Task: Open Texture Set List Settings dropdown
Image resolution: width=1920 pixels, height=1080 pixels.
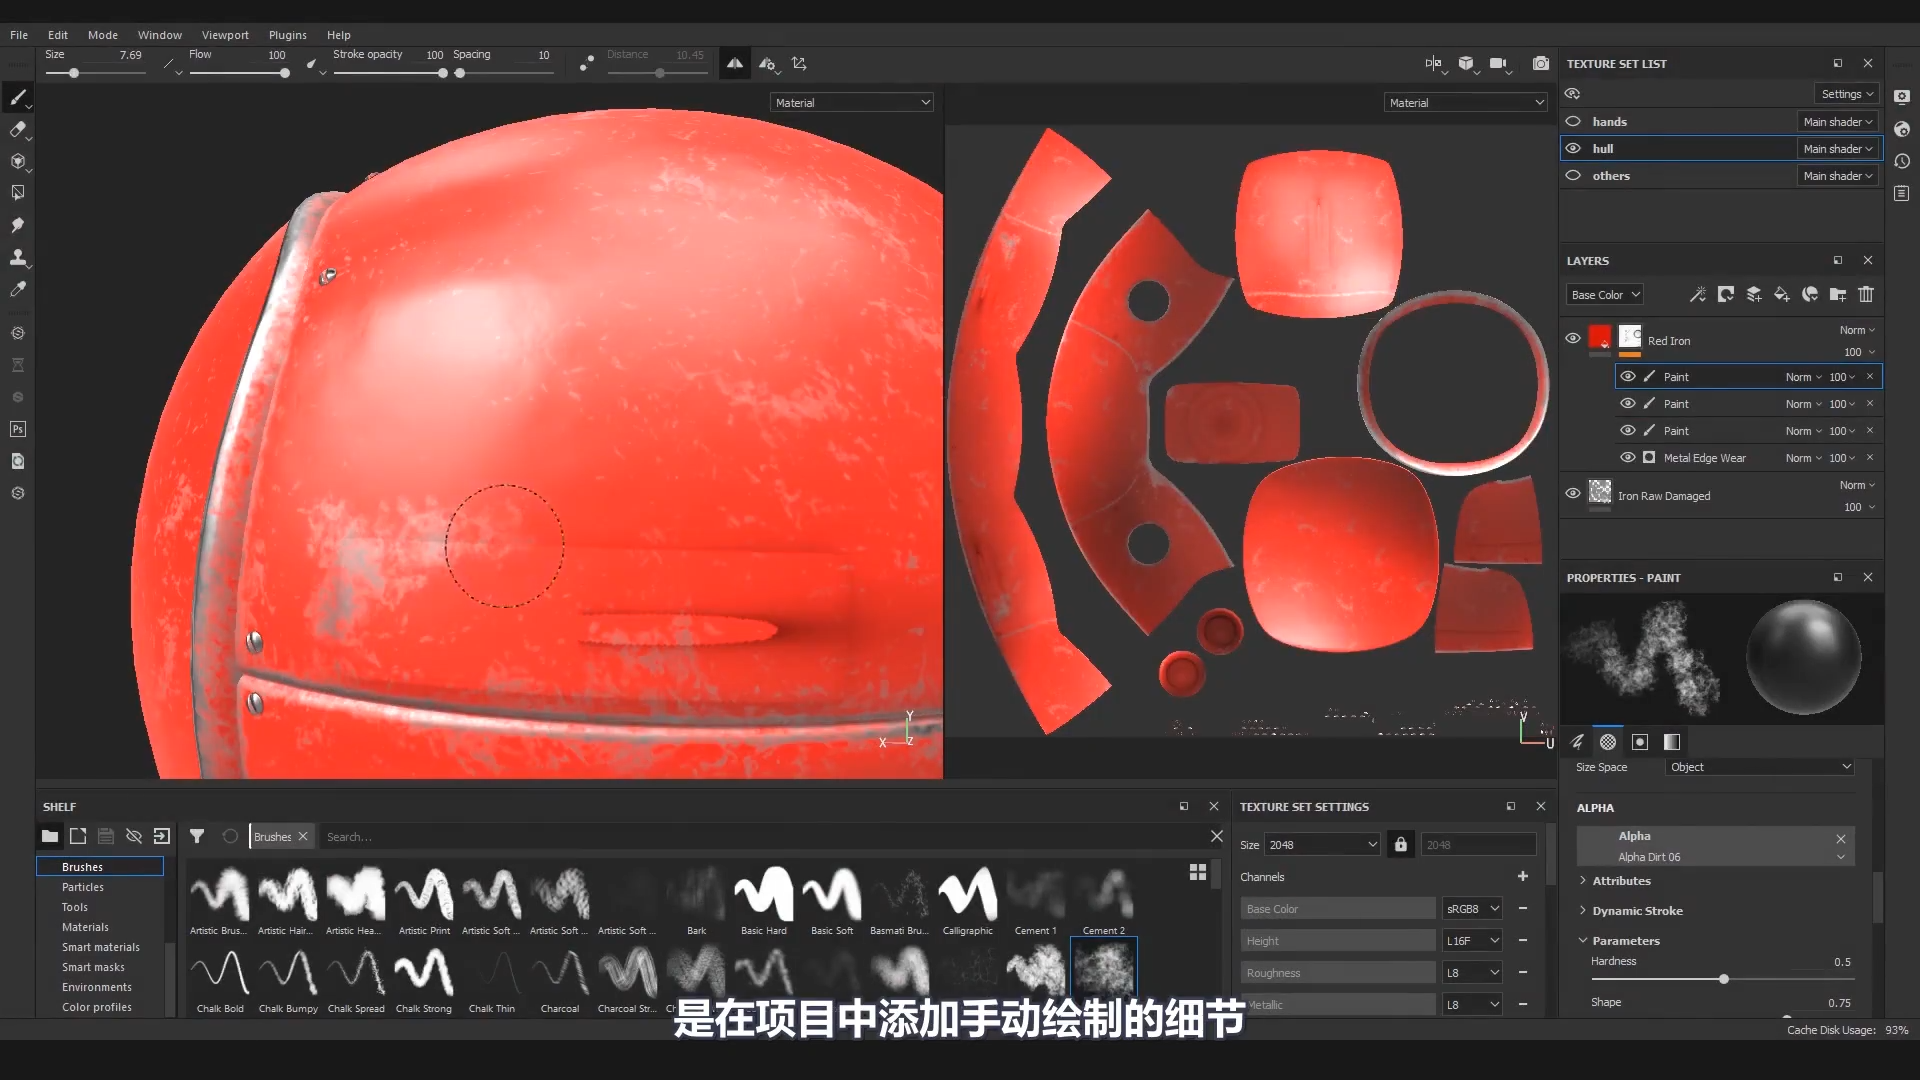Action: coord(1846,93)
